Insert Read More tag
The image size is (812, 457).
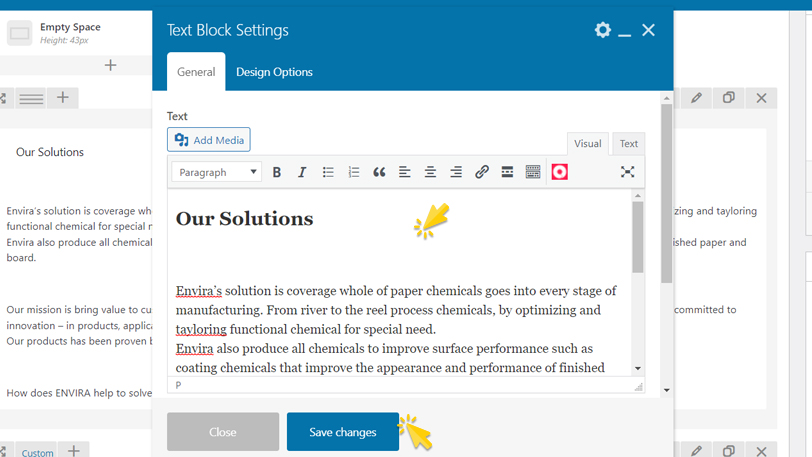pos(507,172)
